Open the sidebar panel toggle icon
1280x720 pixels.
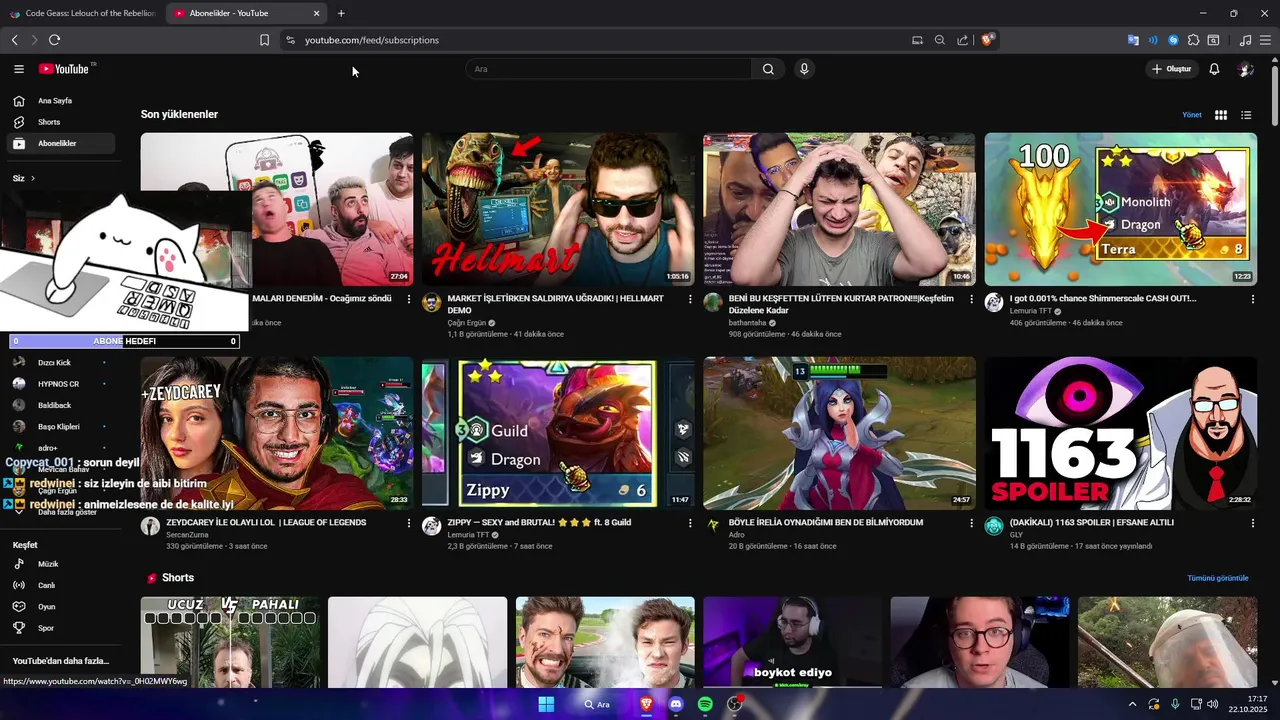[1213, 40]
